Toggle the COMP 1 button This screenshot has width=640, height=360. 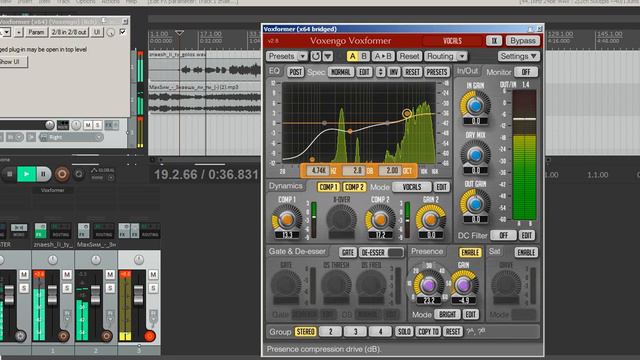point(329,187)
